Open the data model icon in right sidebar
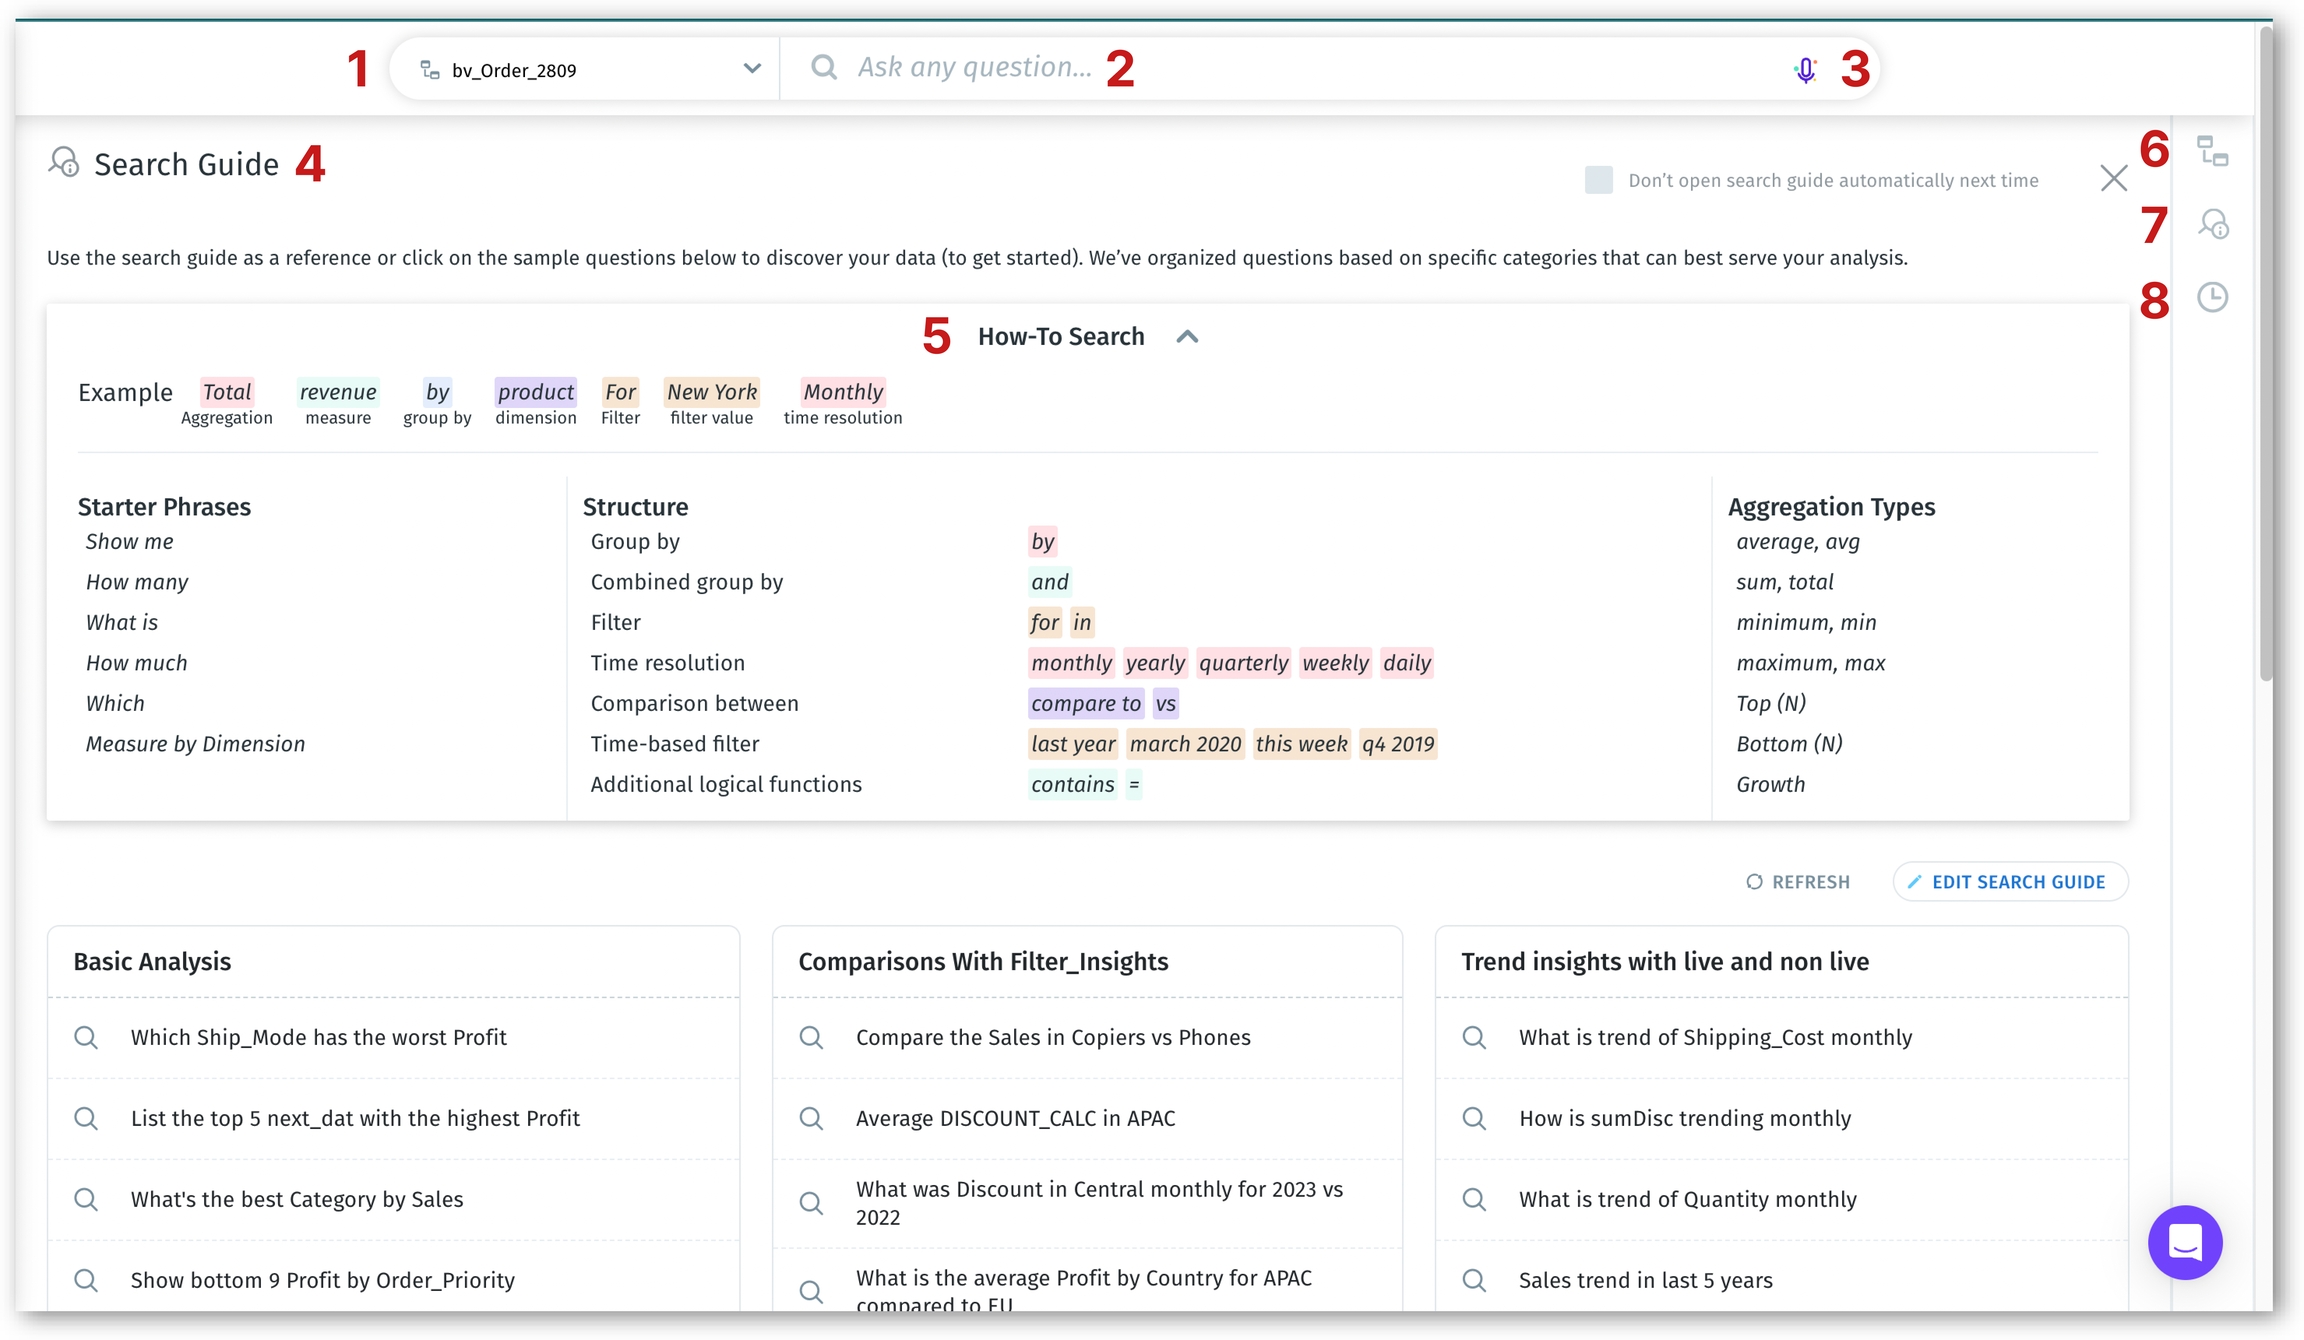Screen dimensions: 2304x1340 [x=2212, y=151]
